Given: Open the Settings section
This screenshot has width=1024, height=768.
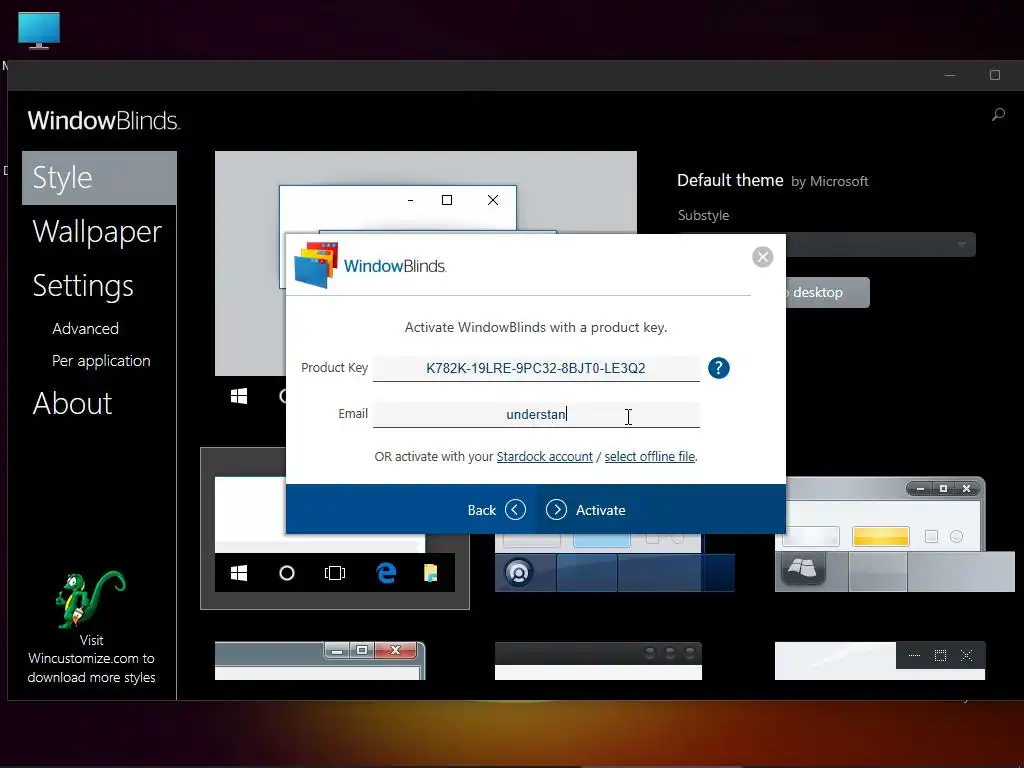Looking at the screenshot, I should [83, 286].
